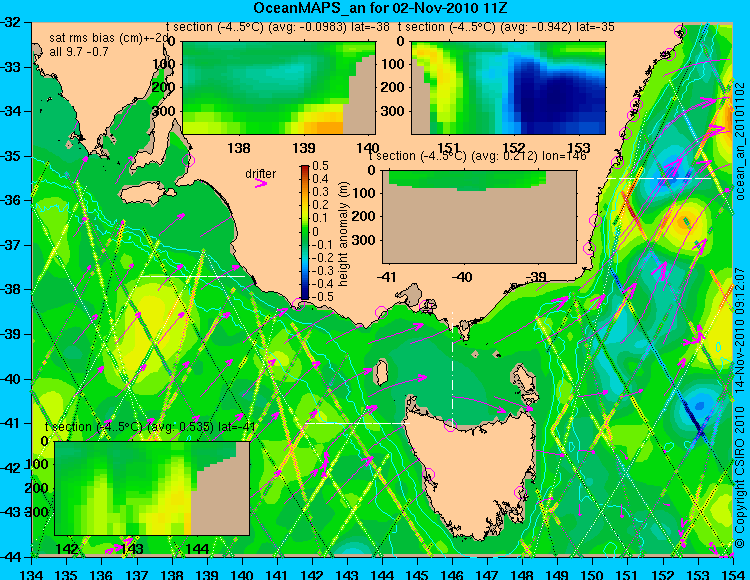
Task: Click the -40 tick under the lon=146 inset
Action: tap(462, 277)
